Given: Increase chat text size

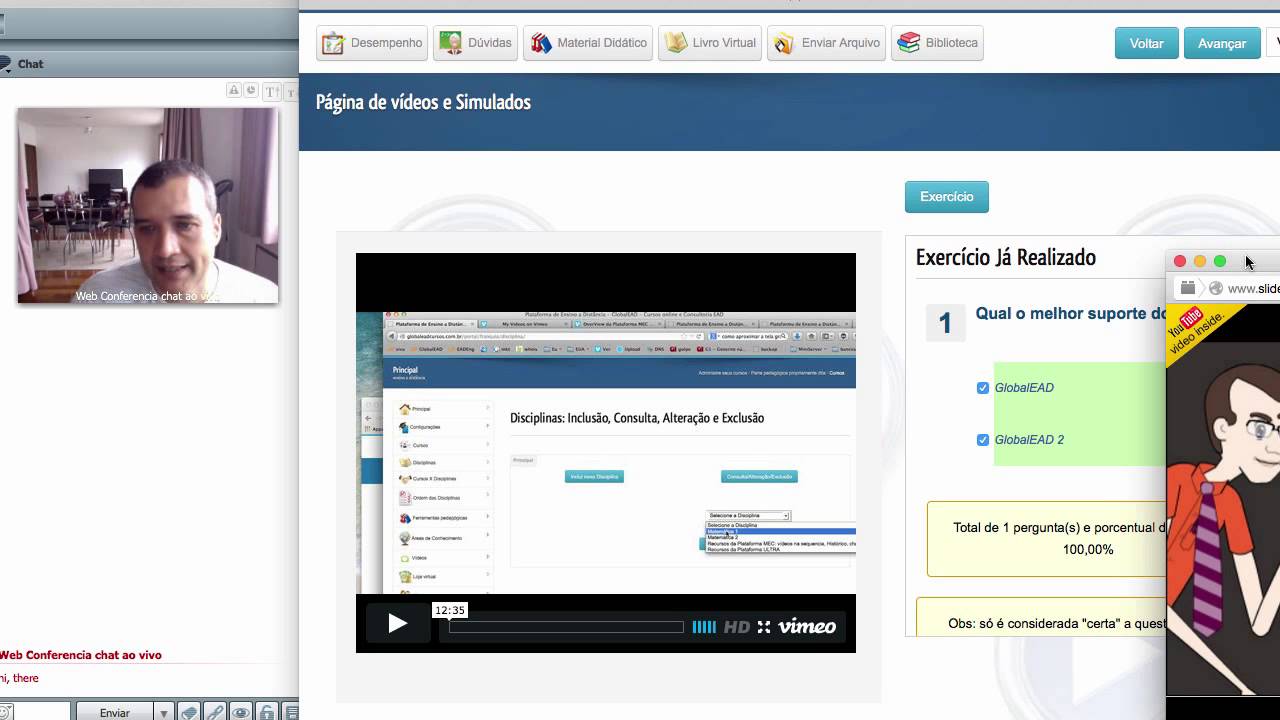Looking at the screenshot, I should click(271, 92).
